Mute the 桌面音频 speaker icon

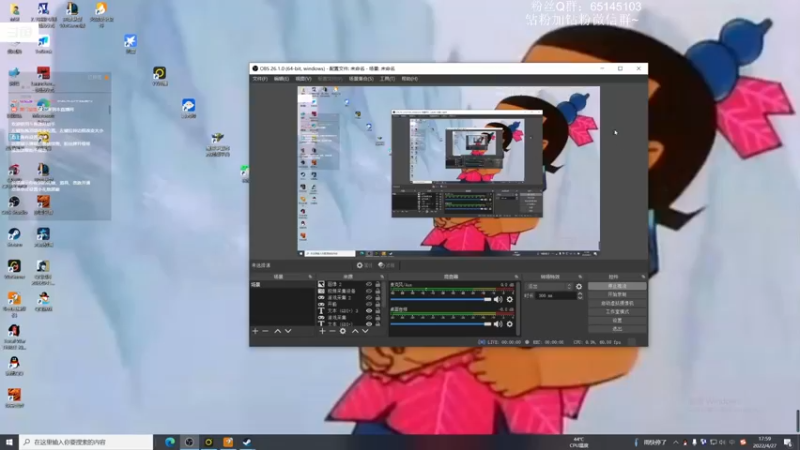(498, 324)
